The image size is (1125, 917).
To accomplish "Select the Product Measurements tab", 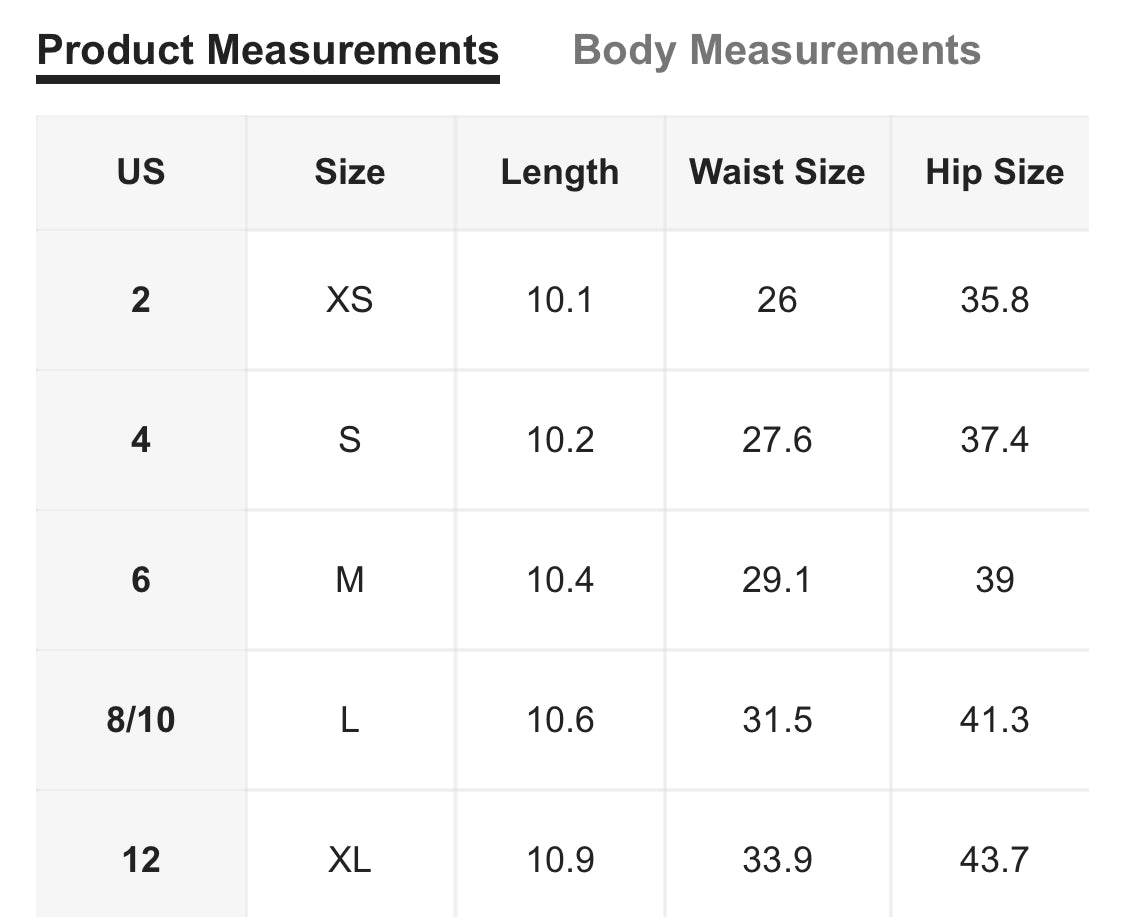I will click(267, 50).
